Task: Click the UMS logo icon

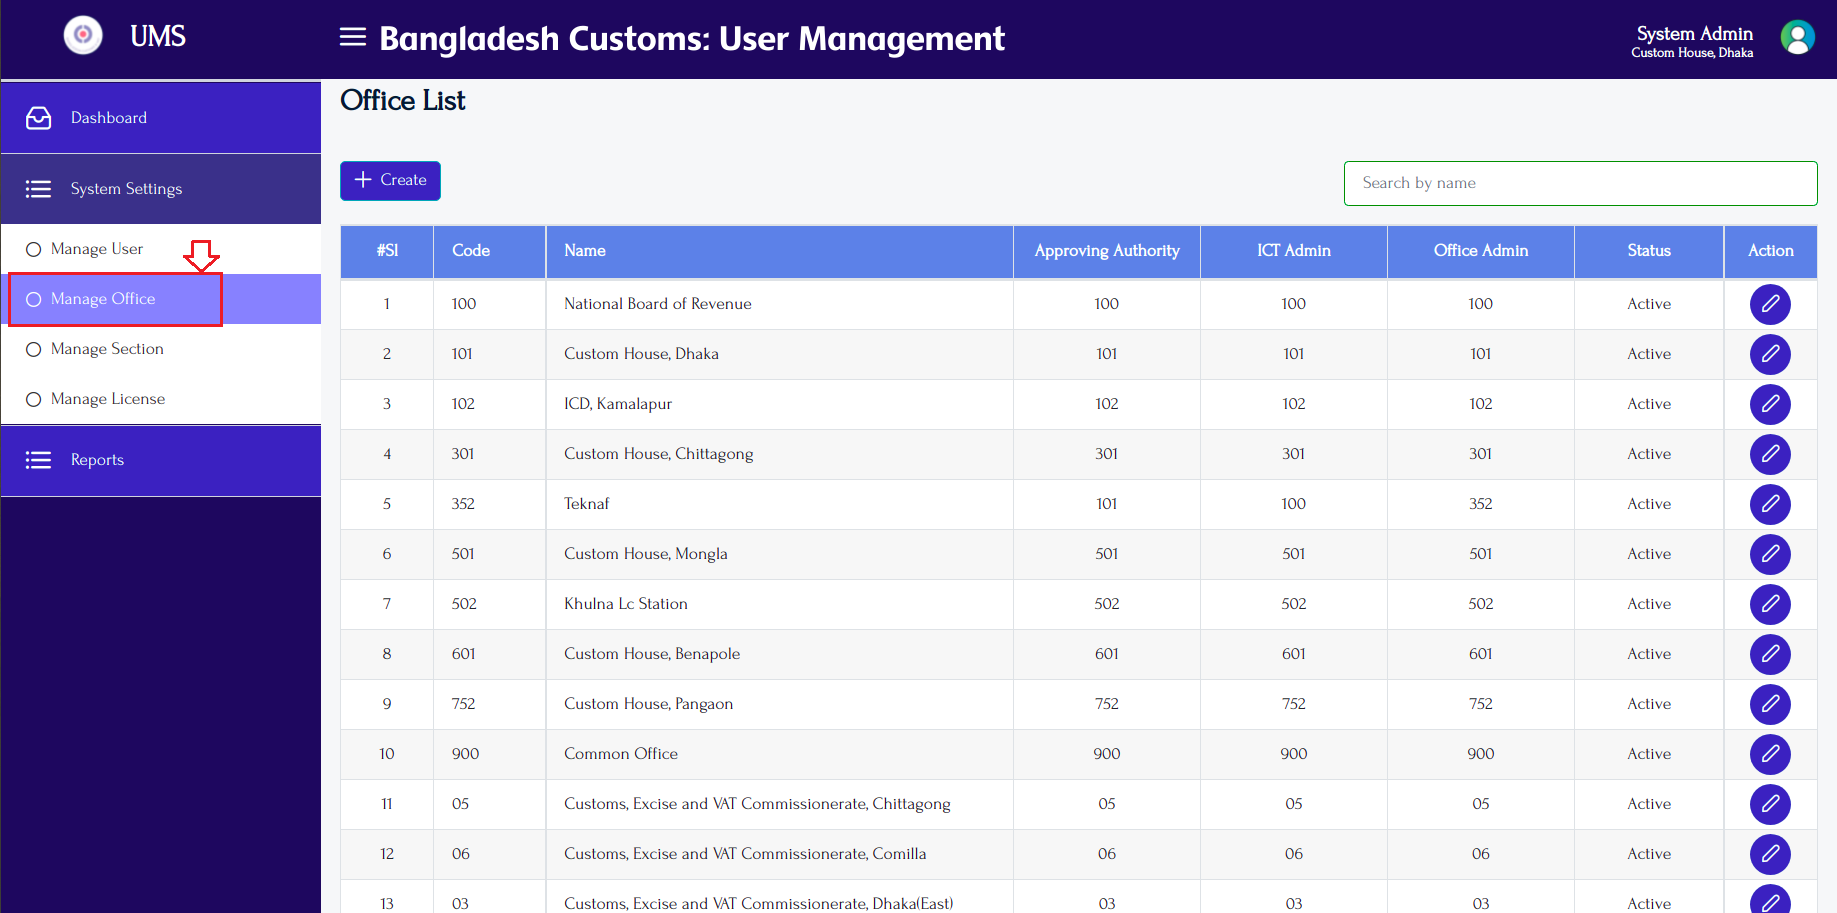Action: click(83, 36)
